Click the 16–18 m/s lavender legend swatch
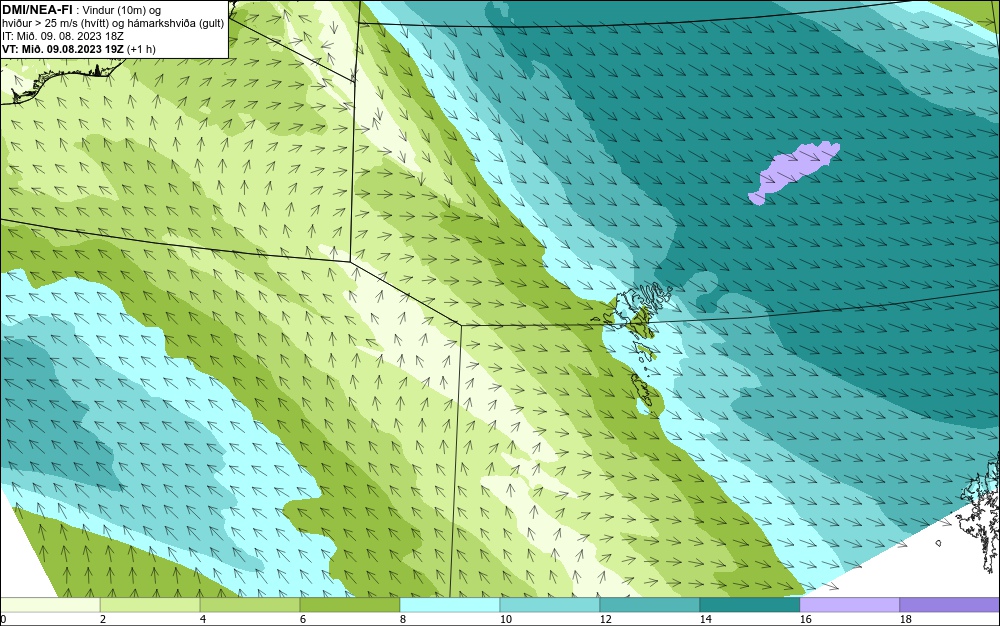 [849, 604]
